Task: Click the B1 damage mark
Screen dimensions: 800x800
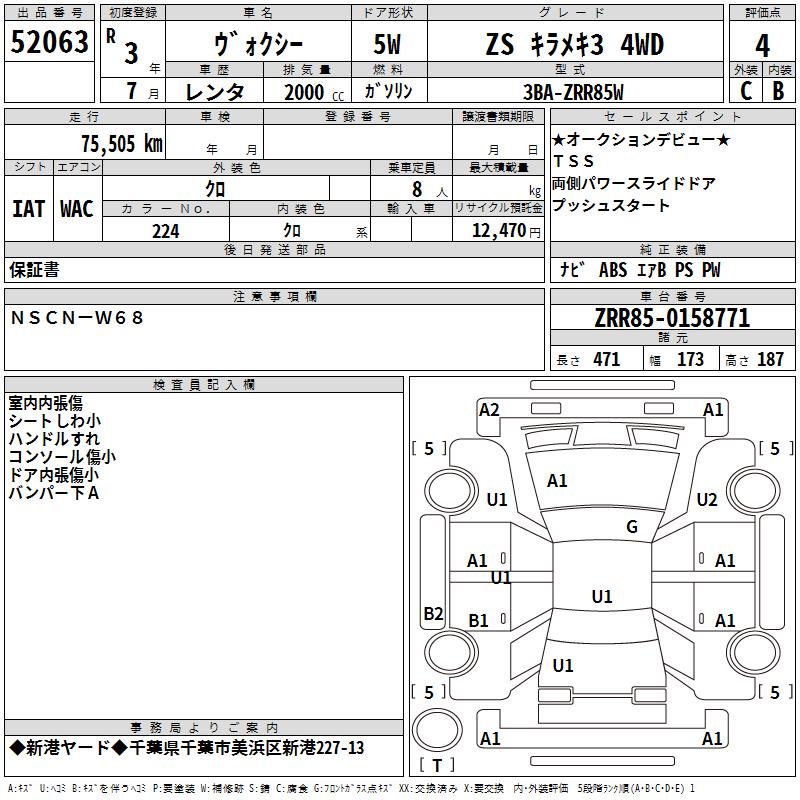Action: click(x=478, y=620)
